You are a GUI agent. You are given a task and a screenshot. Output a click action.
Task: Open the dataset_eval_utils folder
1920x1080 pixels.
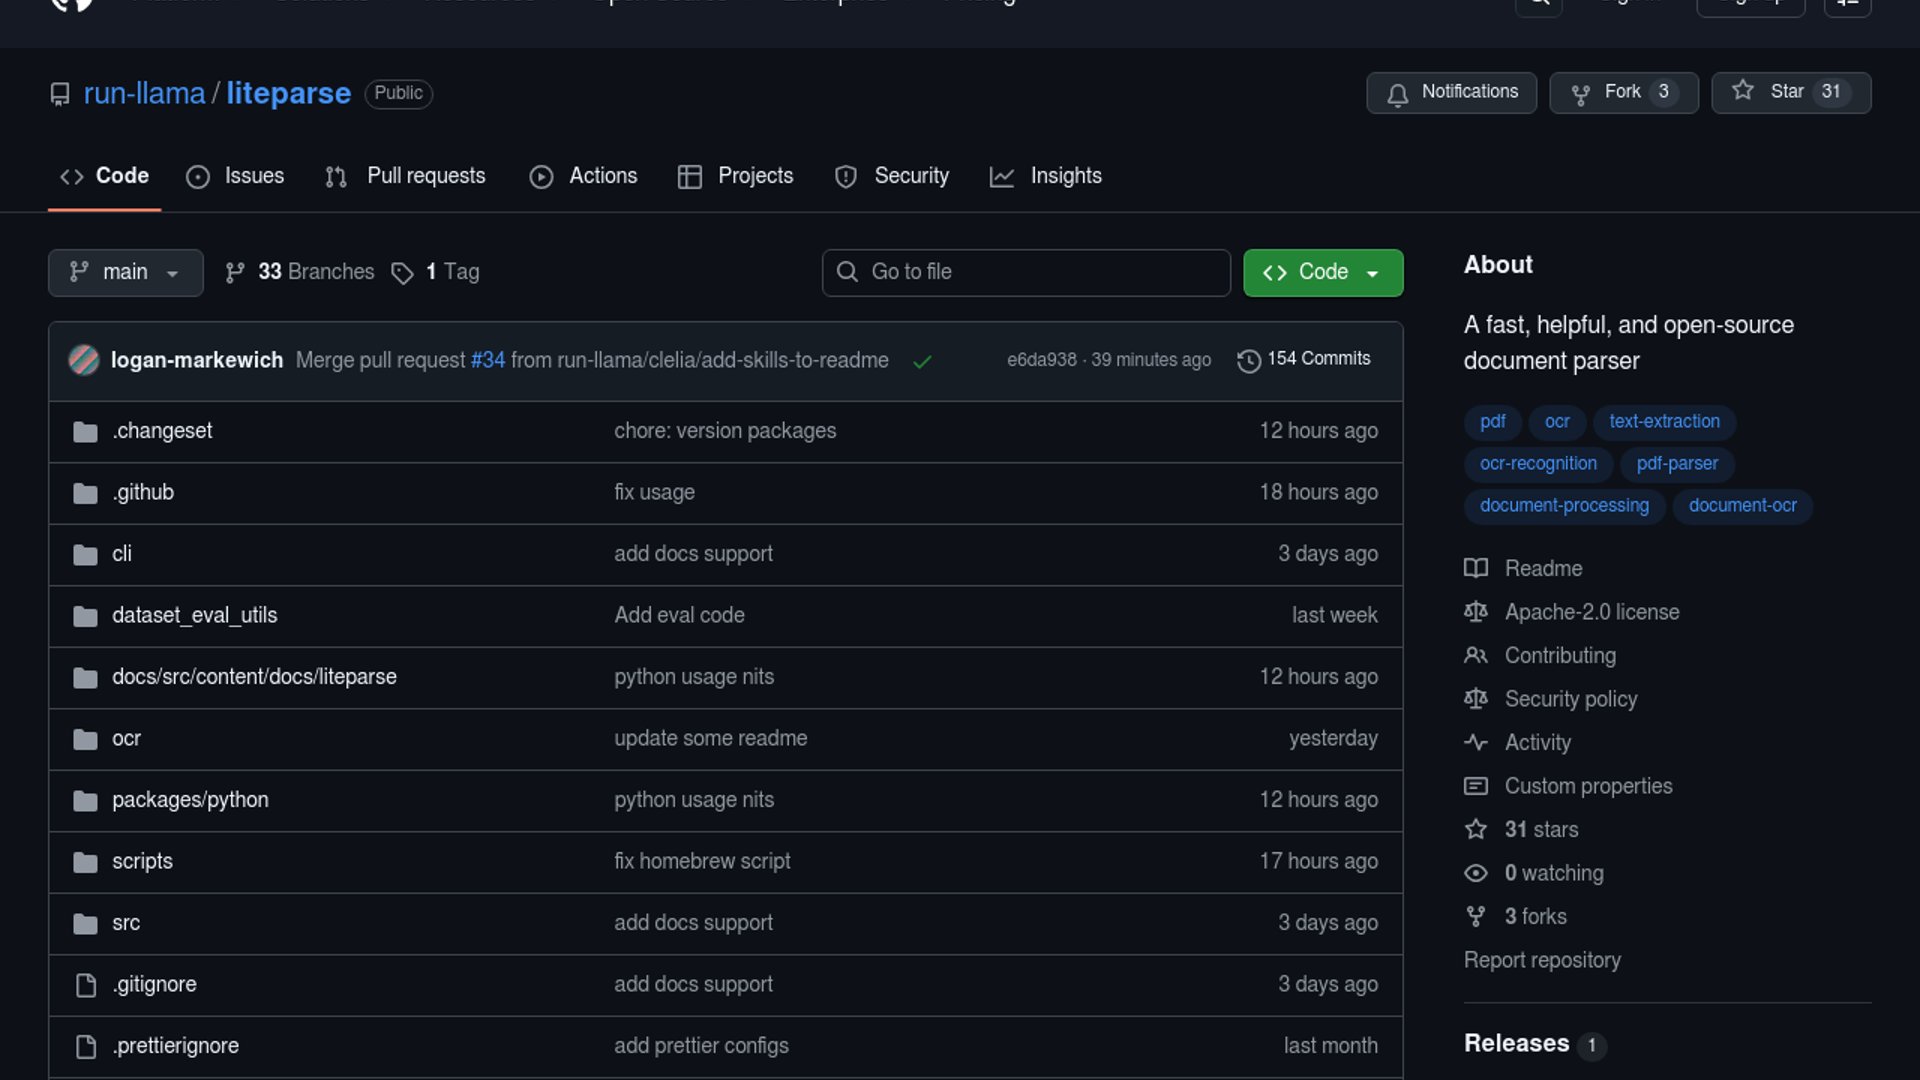click(194, 615)
